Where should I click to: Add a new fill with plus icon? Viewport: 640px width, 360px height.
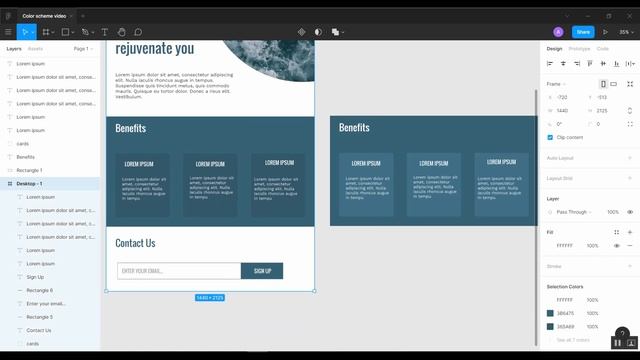630,232
